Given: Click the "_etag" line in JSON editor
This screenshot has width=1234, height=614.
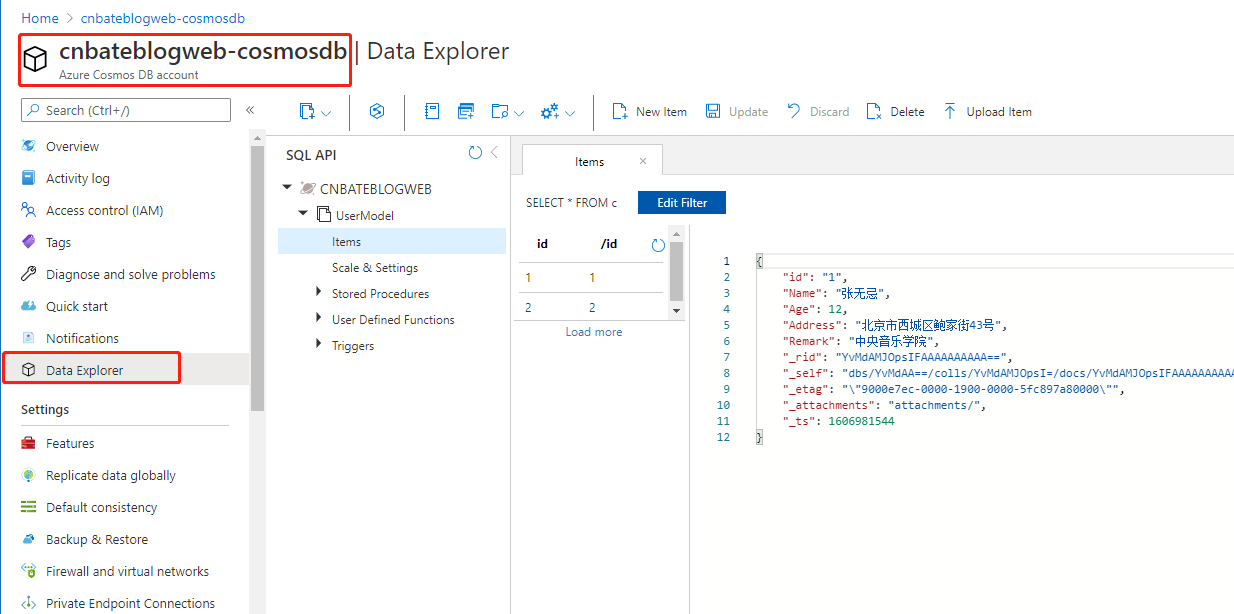Looking at the screenshot, I should [953, 389].
